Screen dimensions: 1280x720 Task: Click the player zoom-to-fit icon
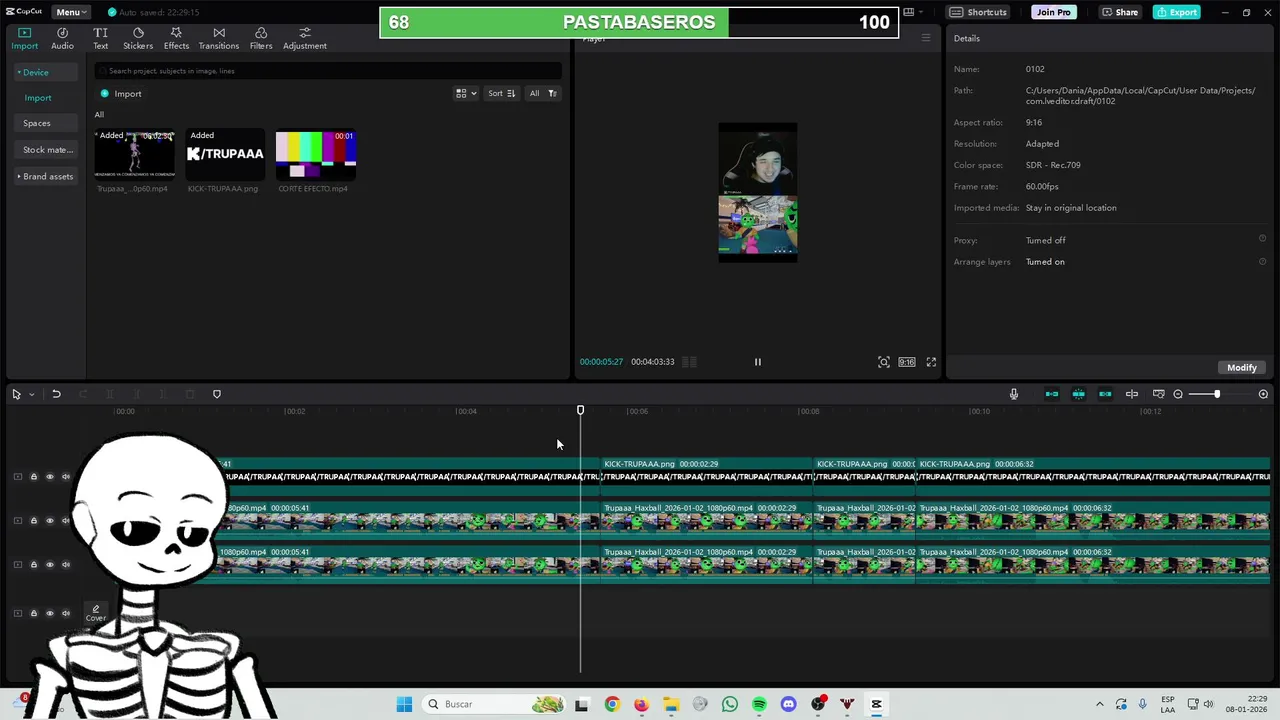tap(884, 362)
